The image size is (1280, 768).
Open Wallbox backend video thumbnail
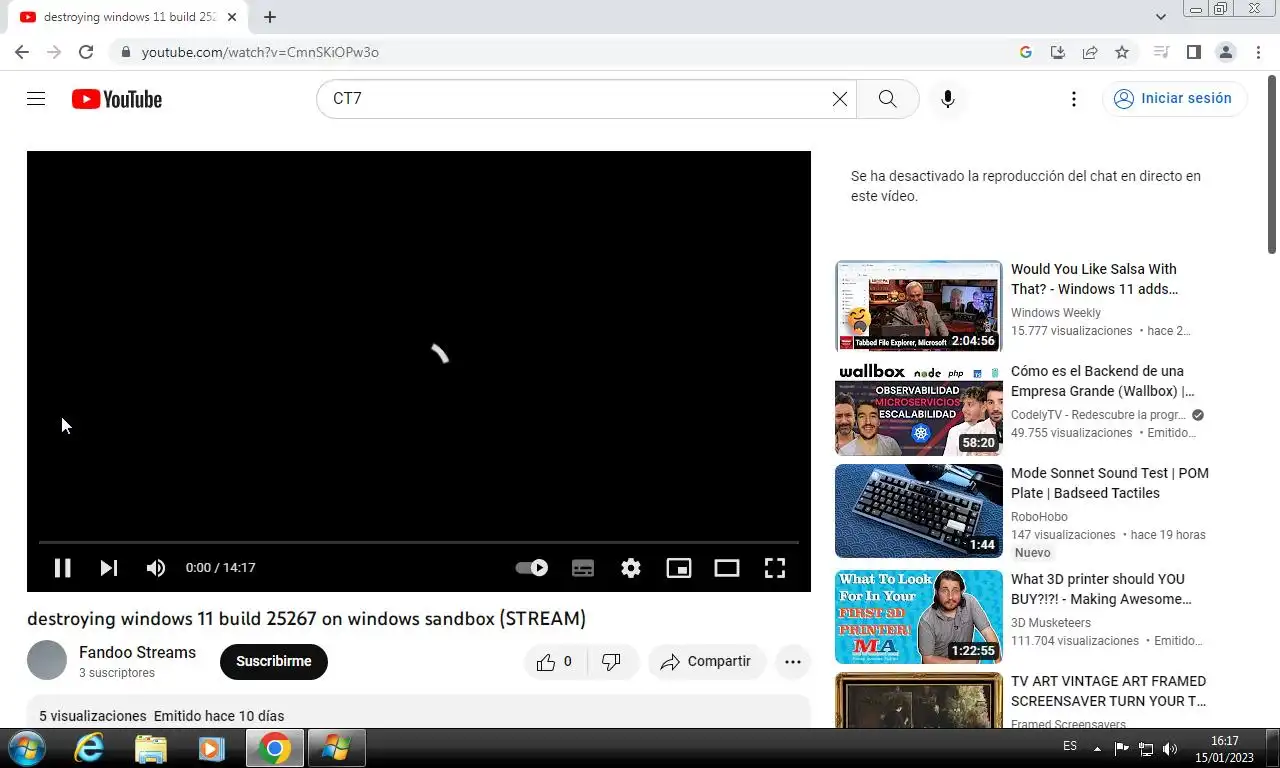coord(919,409)
